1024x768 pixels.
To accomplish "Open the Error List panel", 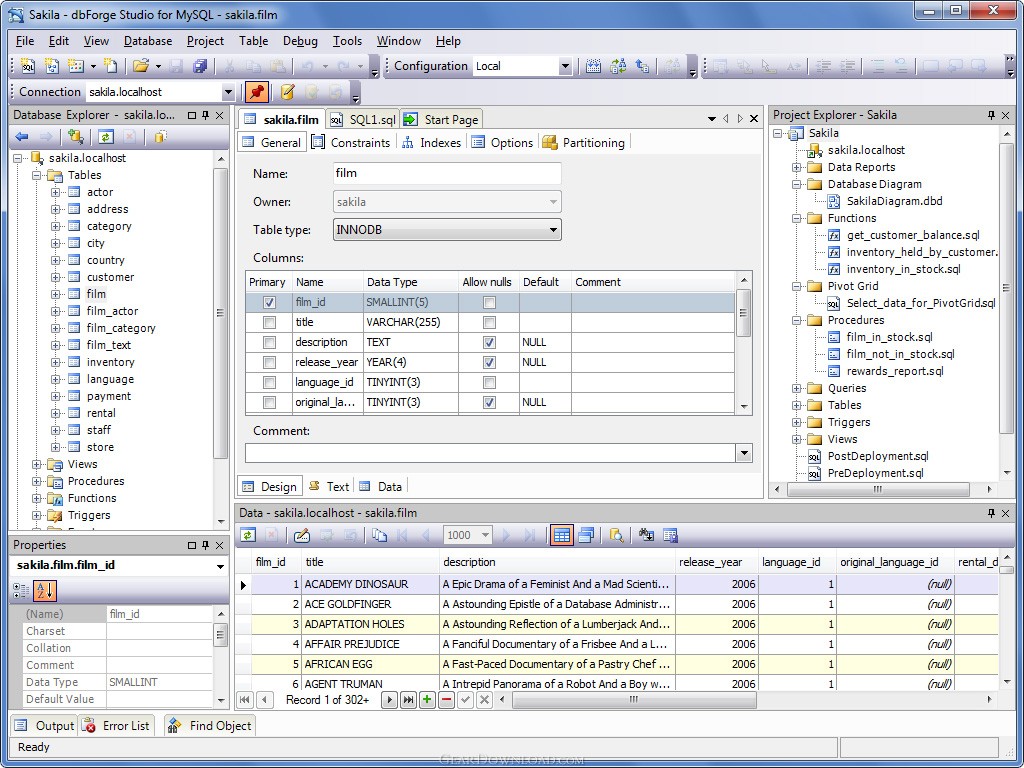I will coord(117,726).
